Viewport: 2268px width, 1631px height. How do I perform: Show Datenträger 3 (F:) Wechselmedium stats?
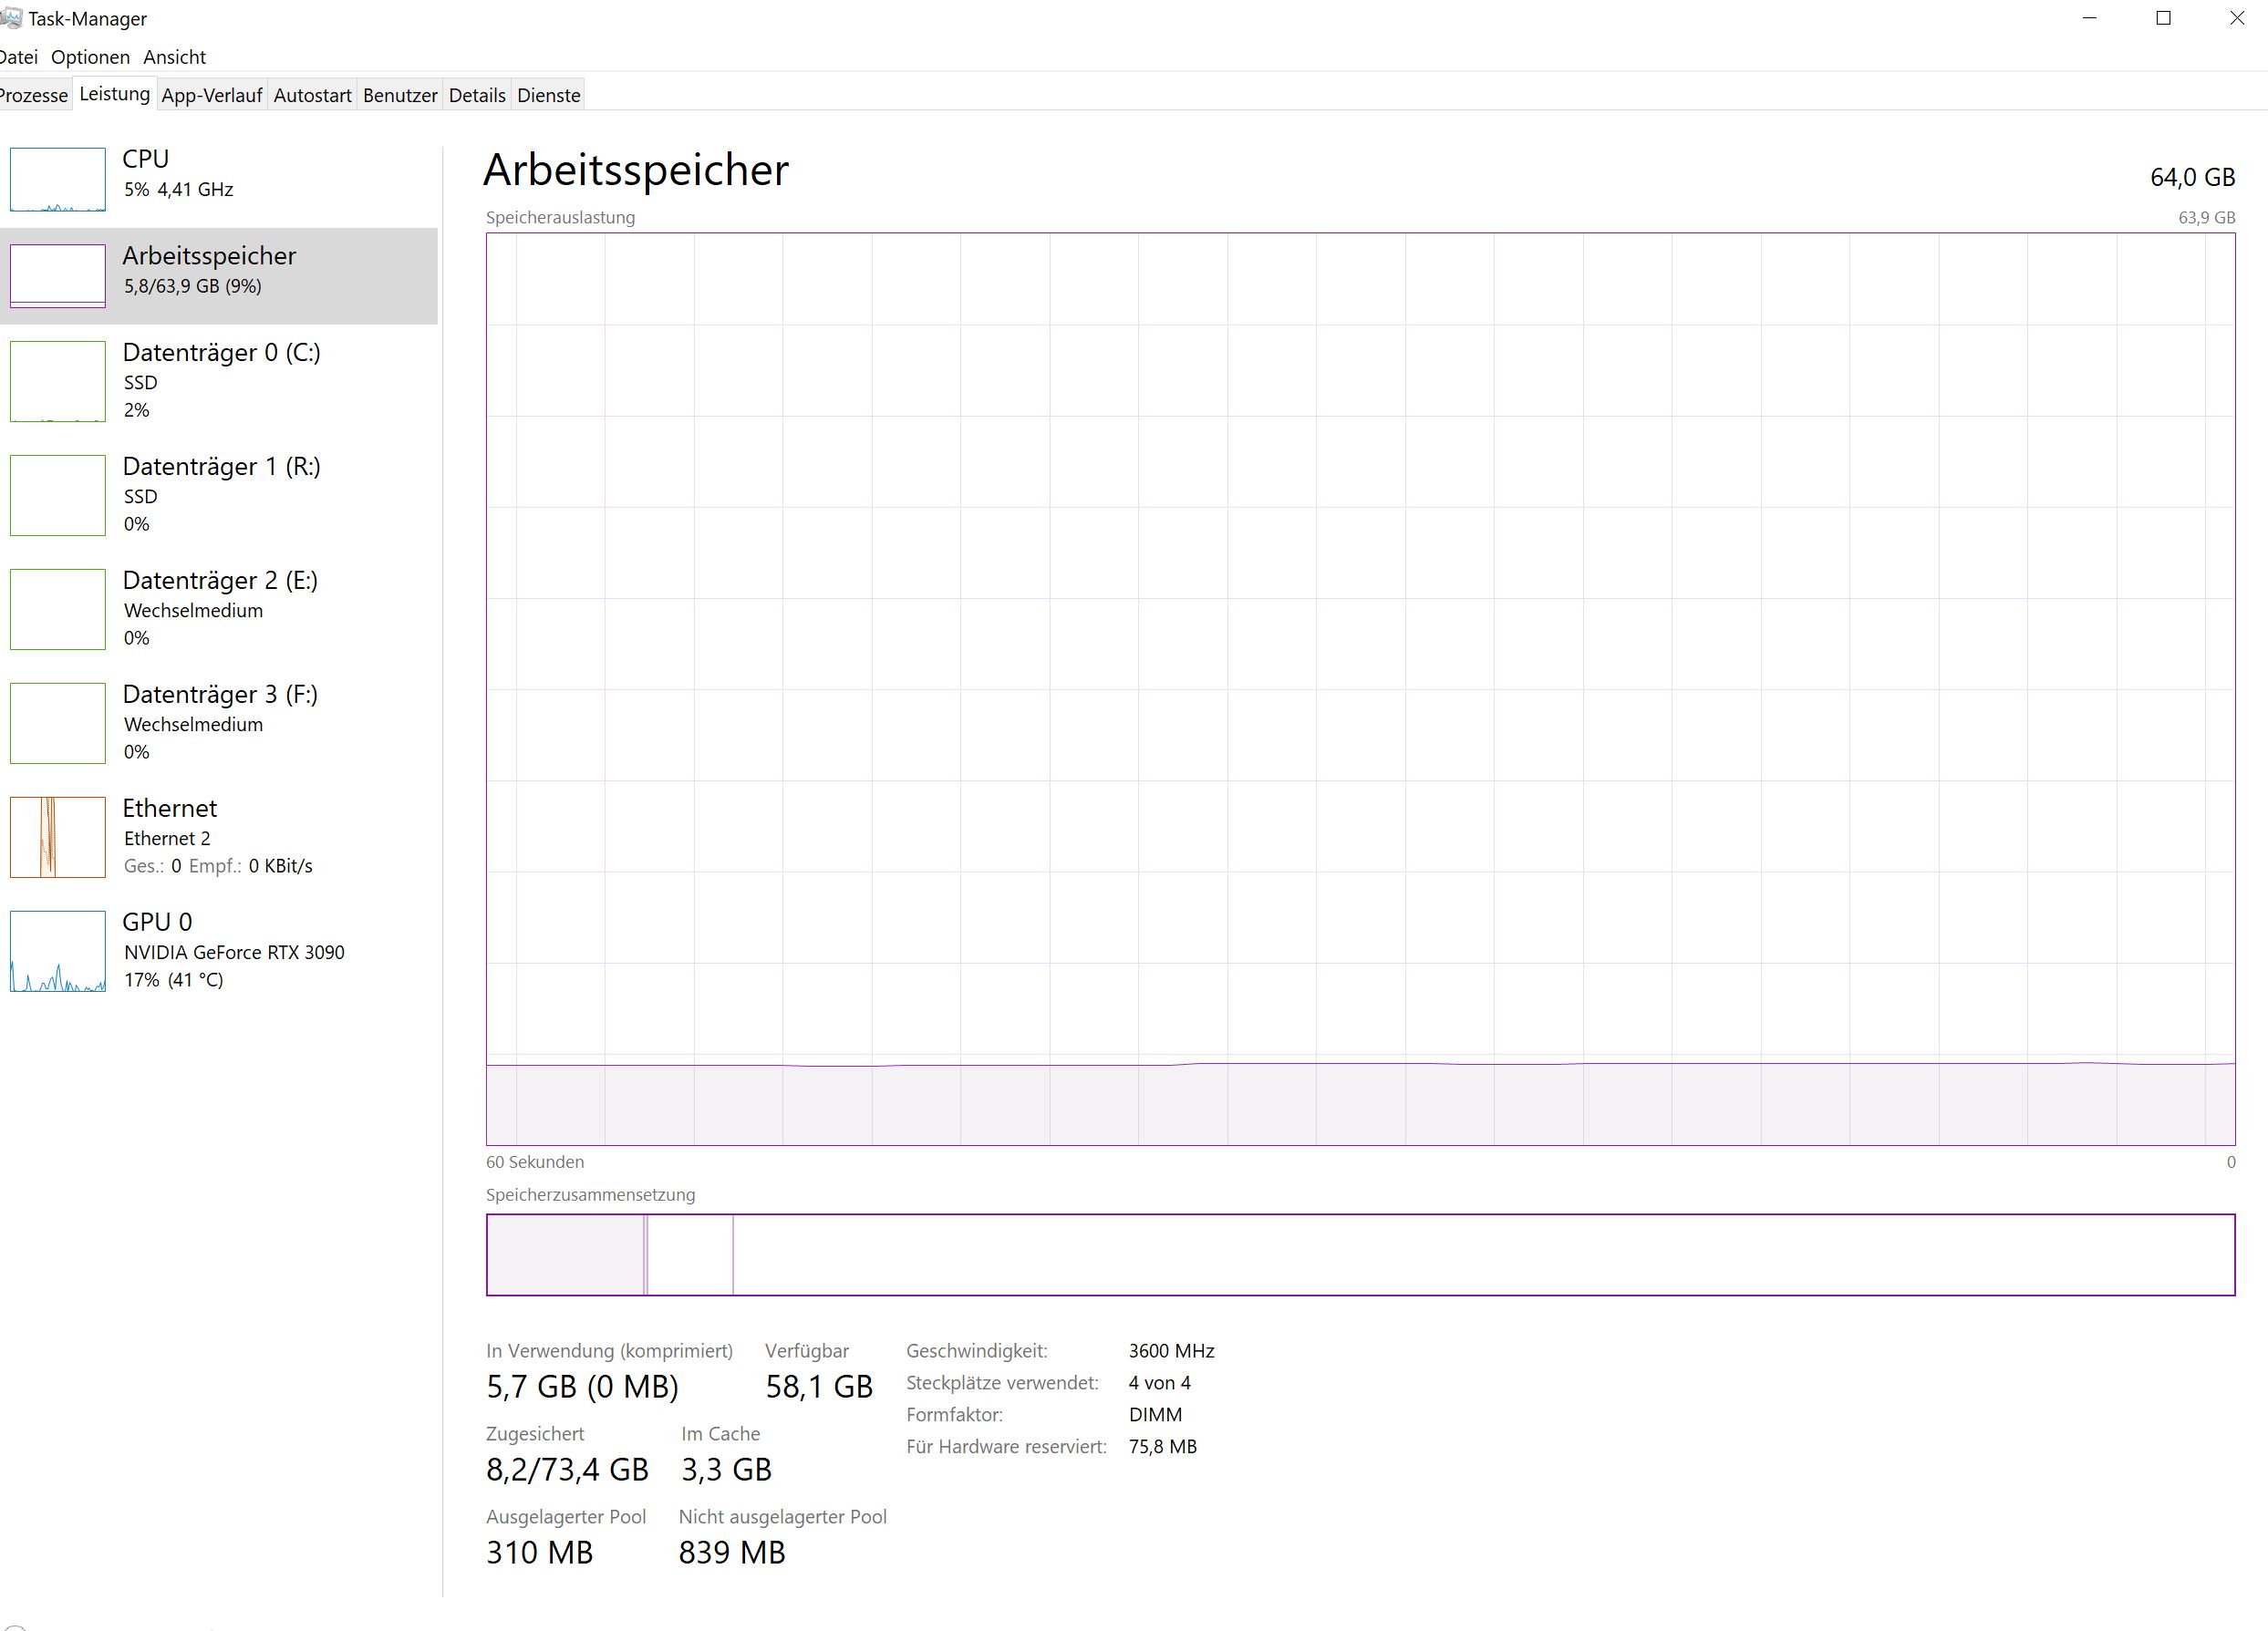point(193,723)
